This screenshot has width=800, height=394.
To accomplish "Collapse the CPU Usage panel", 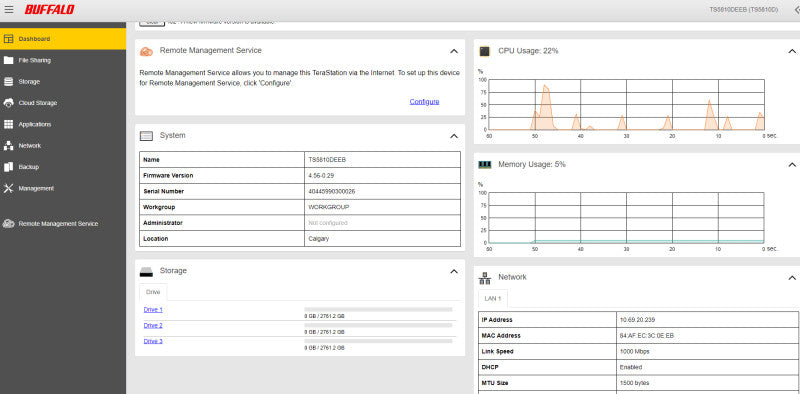I will tap(792, 51).
